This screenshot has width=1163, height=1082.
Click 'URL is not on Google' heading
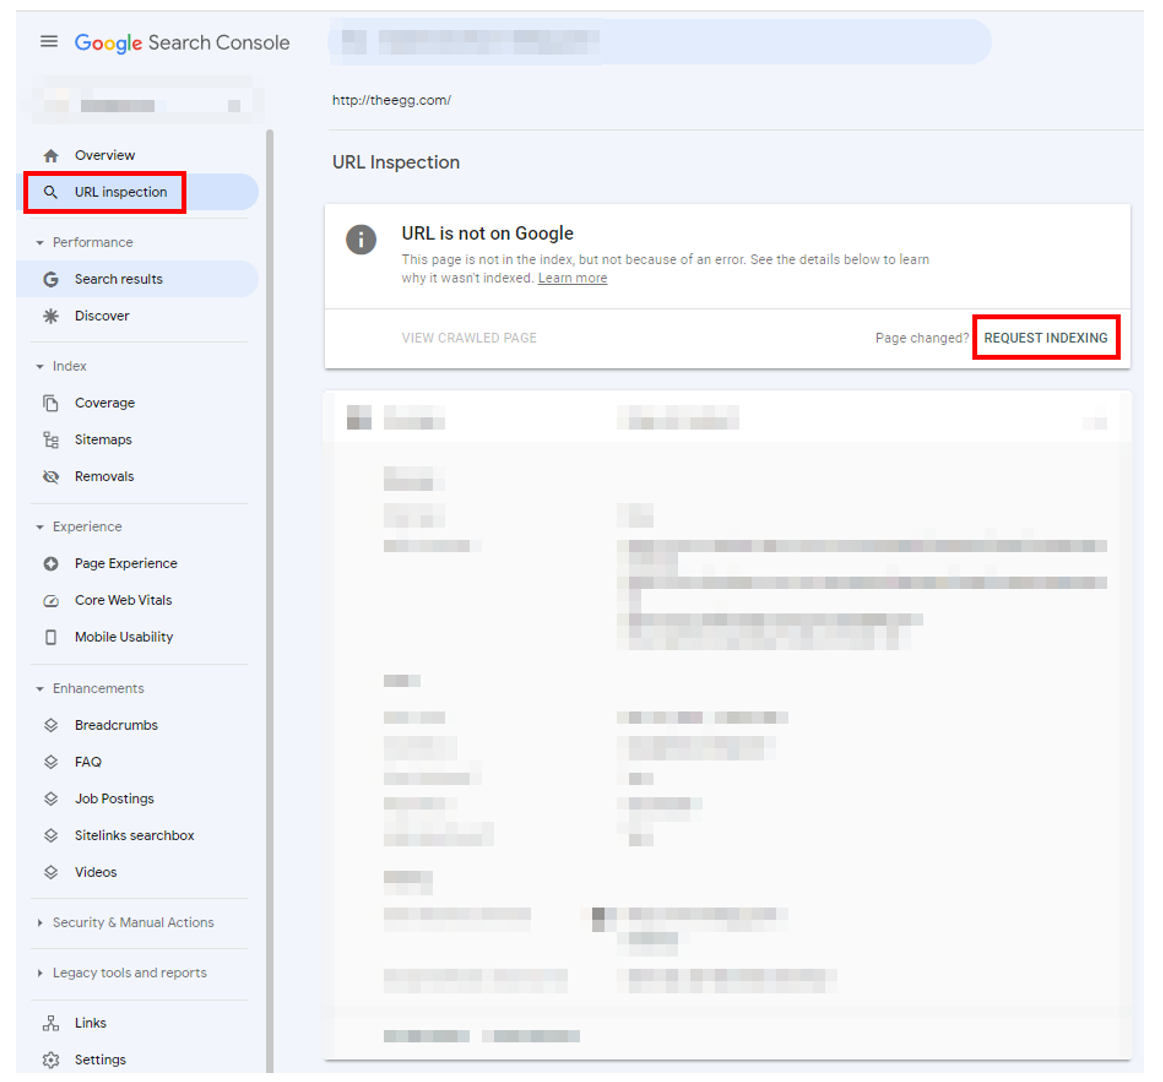[x=487, y=234]
